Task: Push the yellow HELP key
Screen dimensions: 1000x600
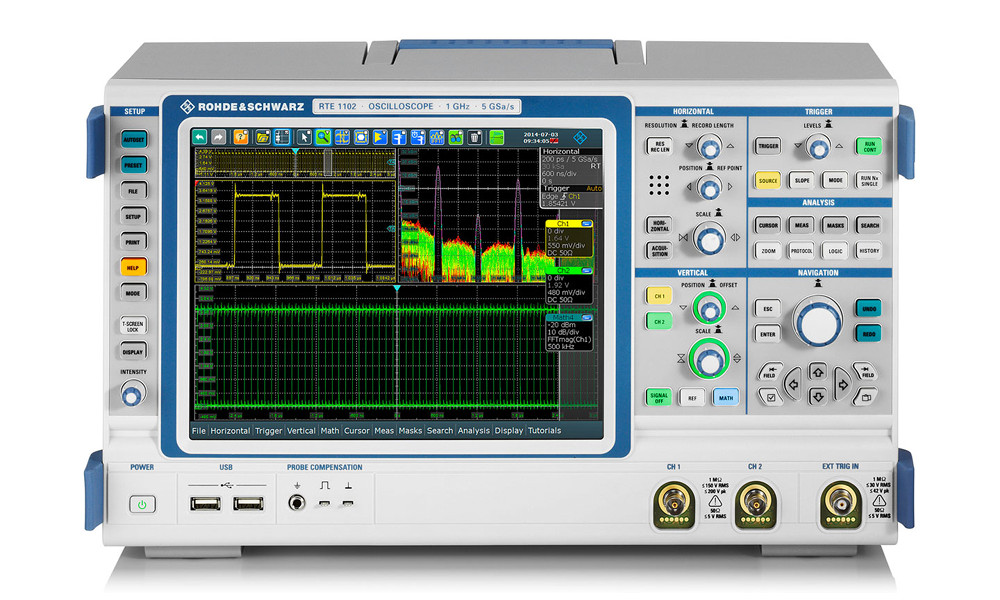Action: 133,267
